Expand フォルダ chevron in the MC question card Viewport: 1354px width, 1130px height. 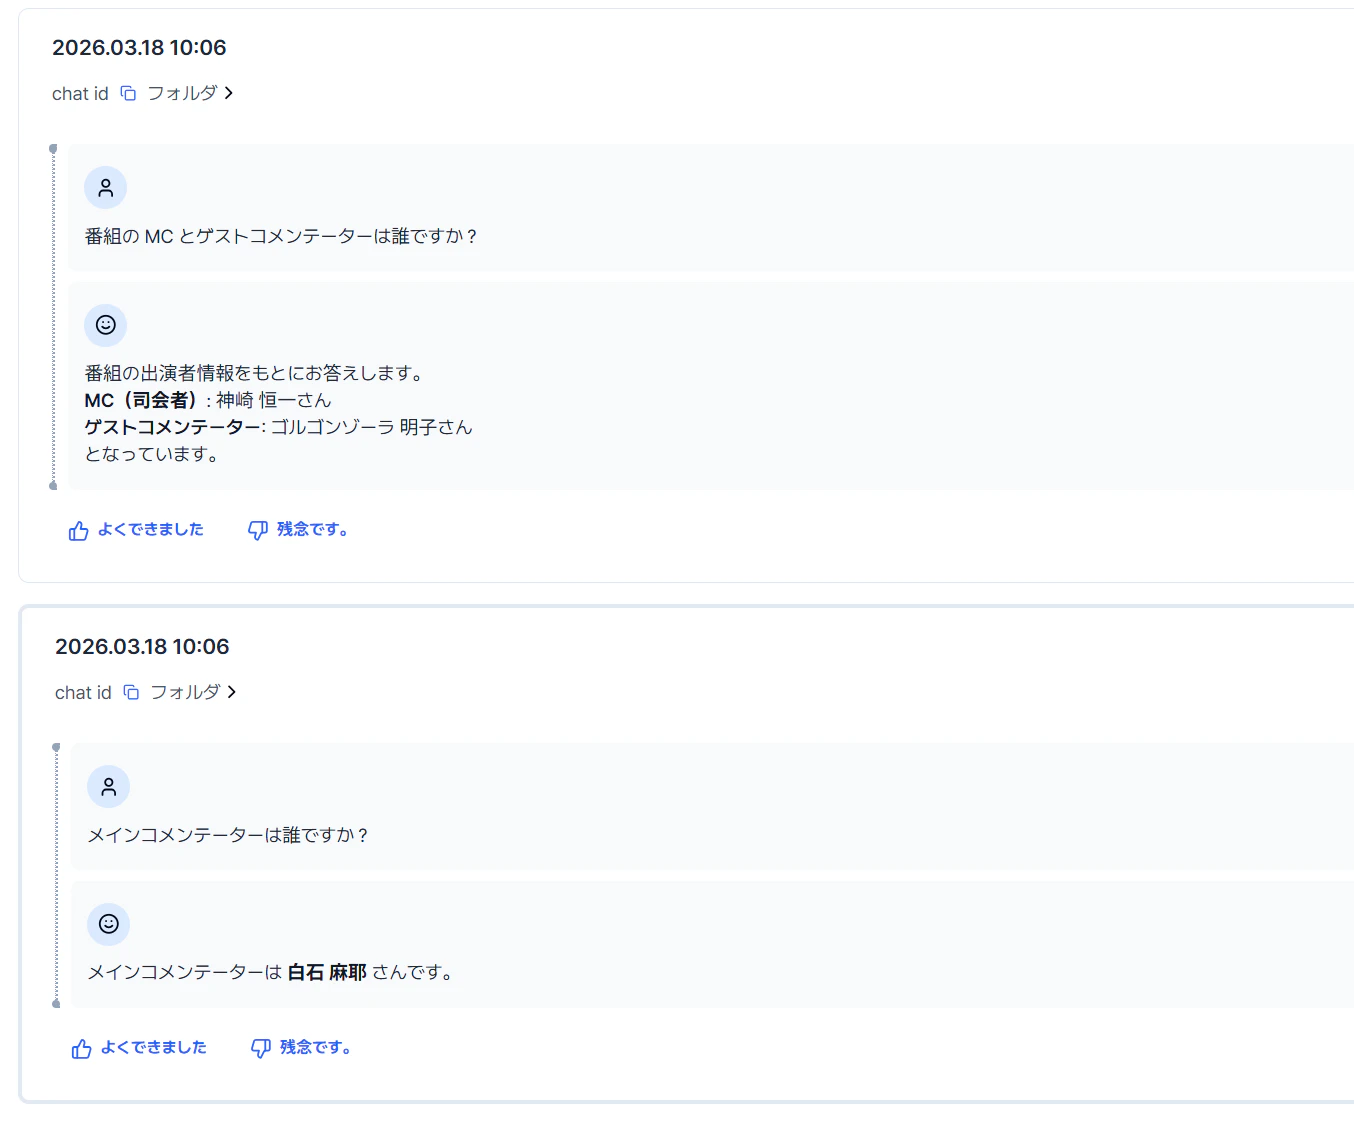229,93
